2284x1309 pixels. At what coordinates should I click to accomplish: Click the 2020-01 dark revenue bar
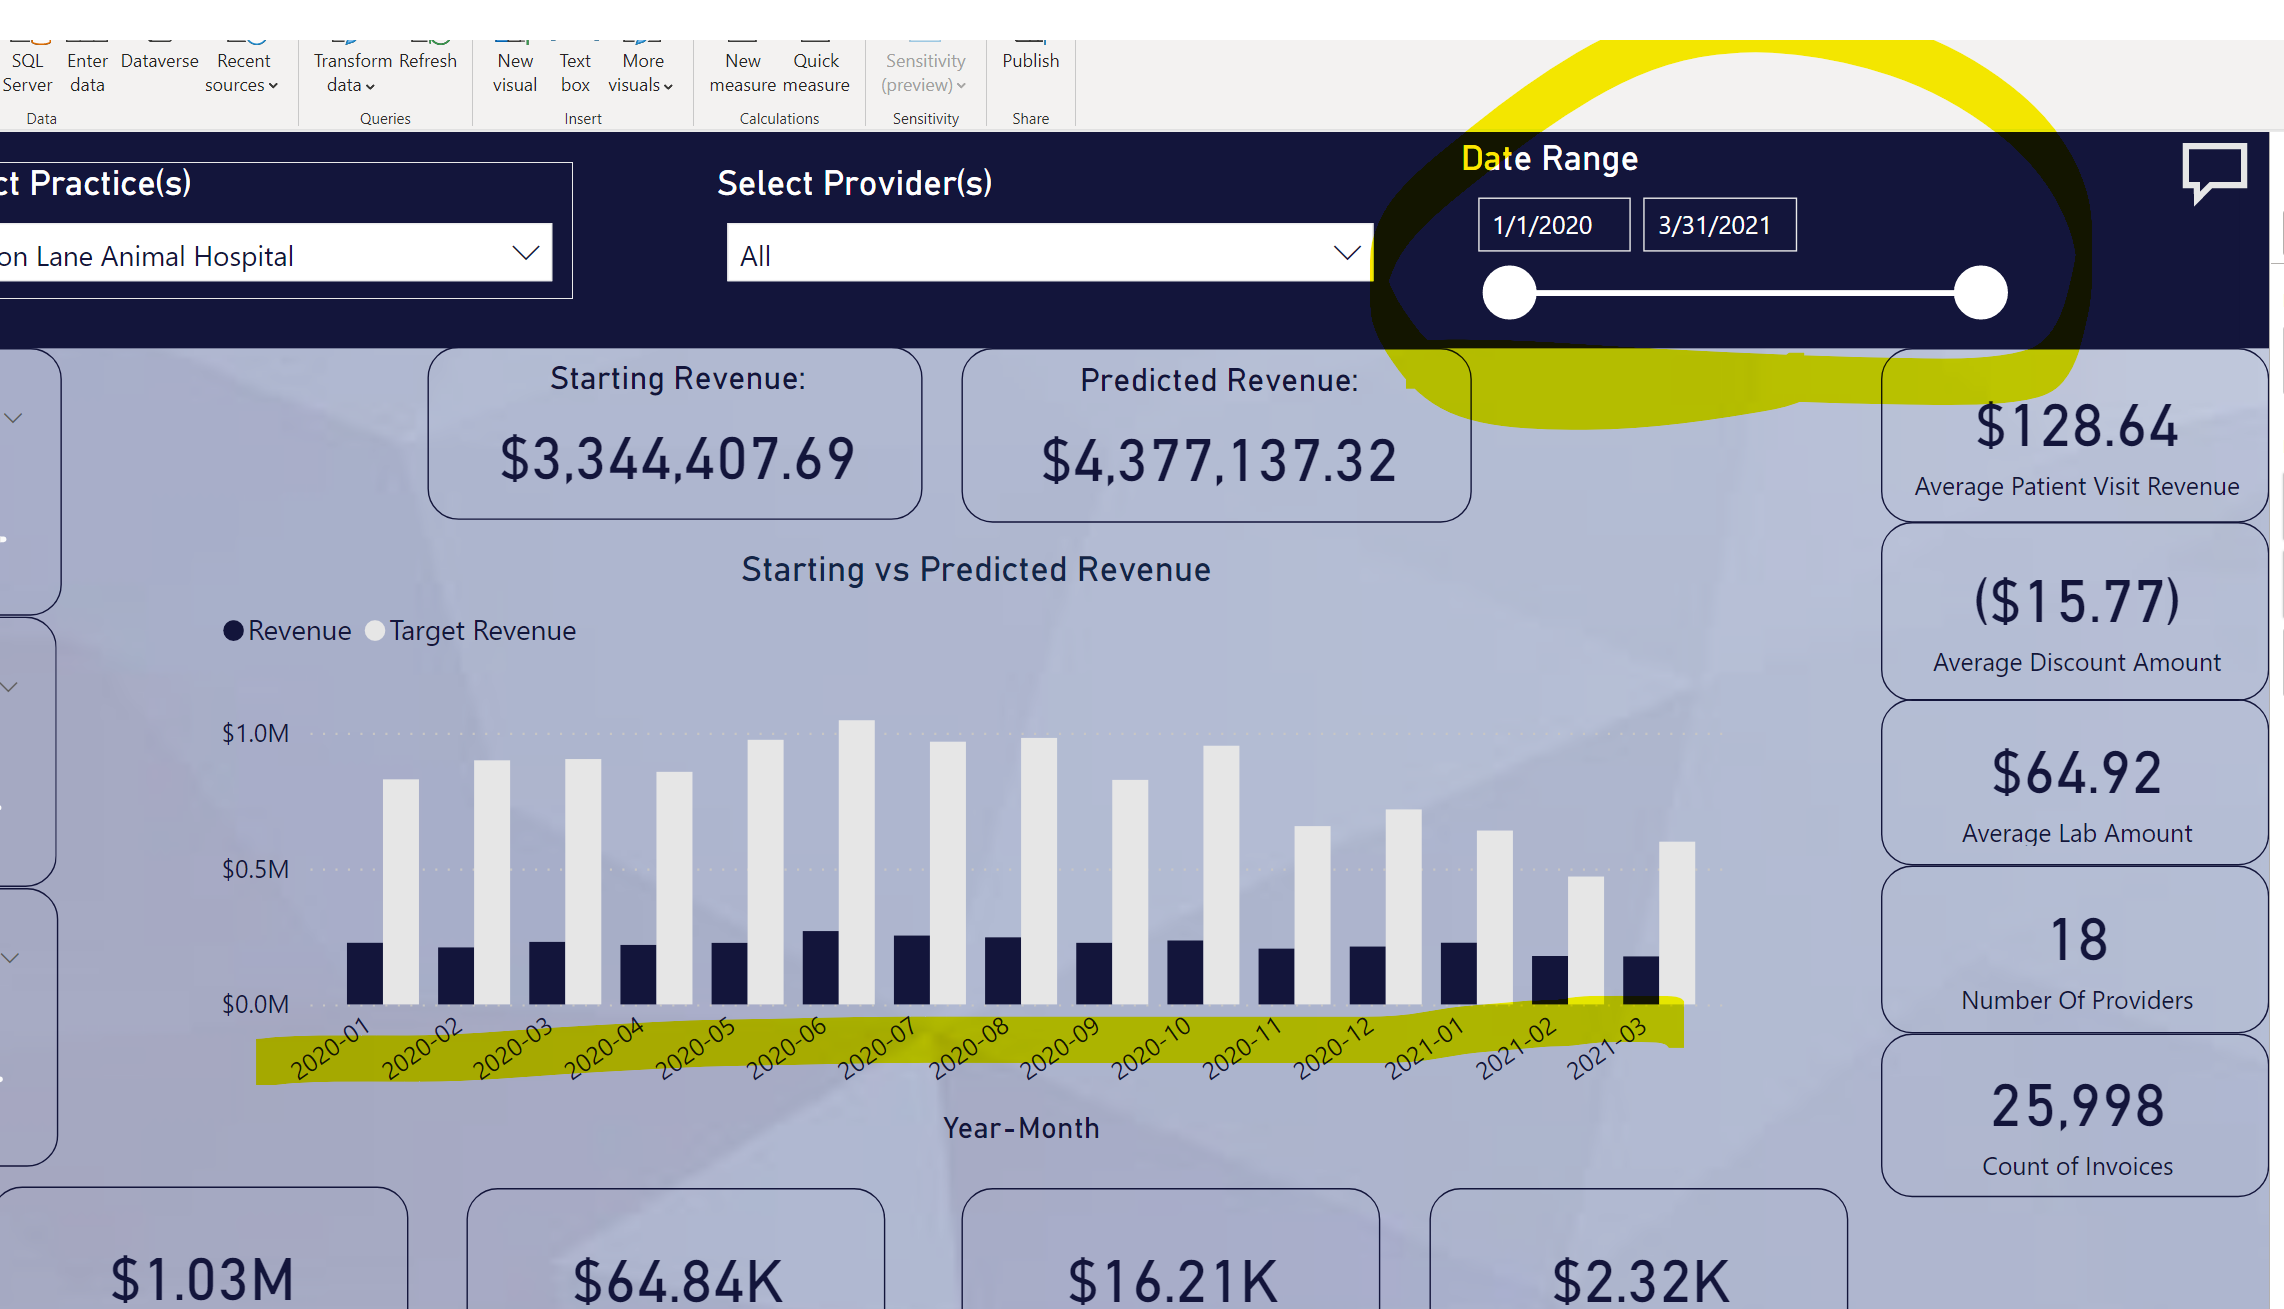tap(364, 973)
